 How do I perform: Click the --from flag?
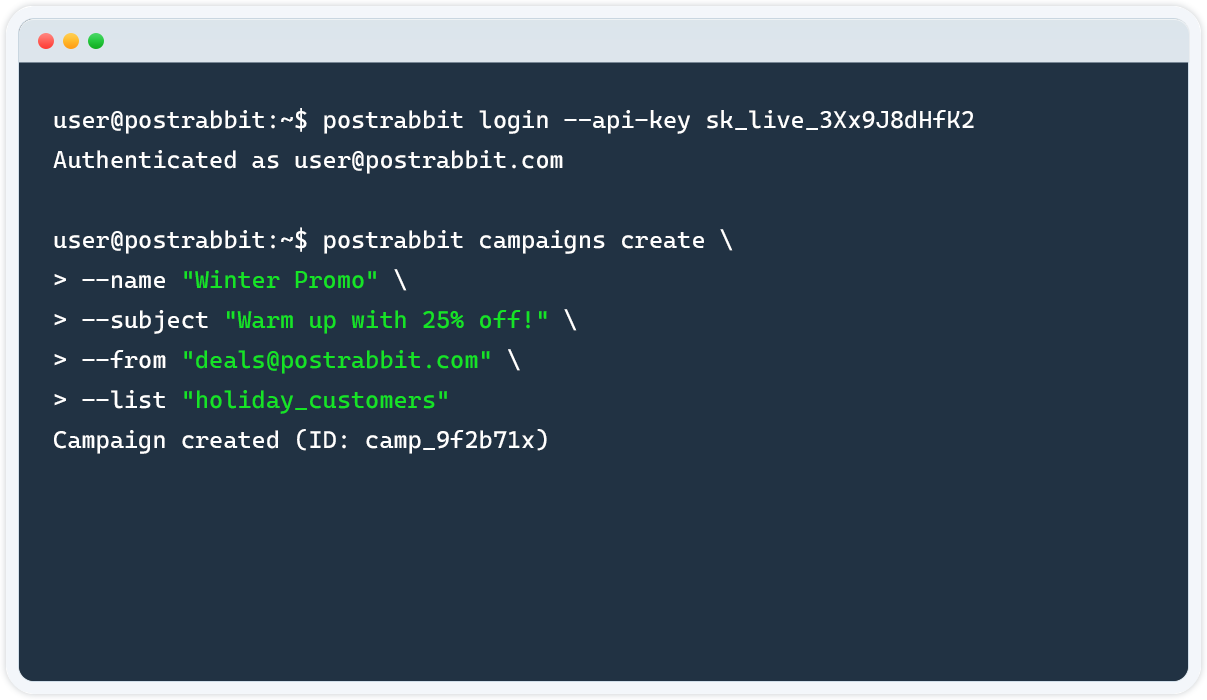[x=123, y=361]
